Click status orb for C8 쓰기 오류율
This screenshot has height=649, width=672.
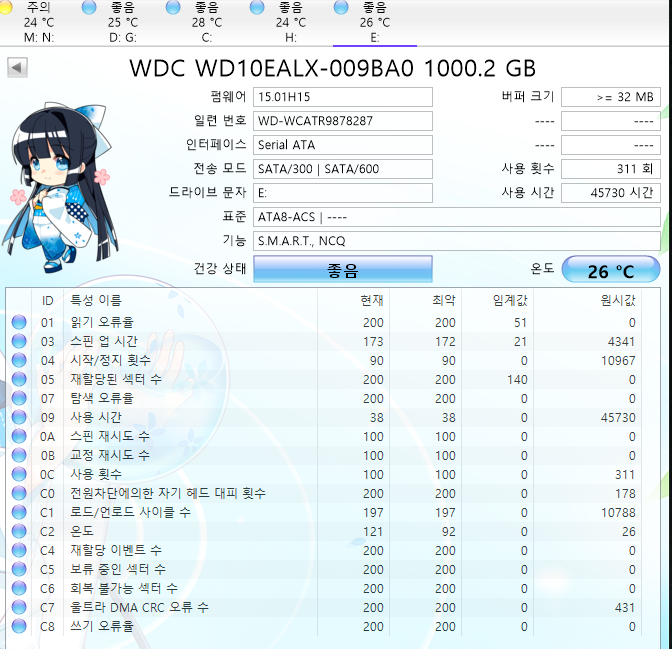click(19, 626)
